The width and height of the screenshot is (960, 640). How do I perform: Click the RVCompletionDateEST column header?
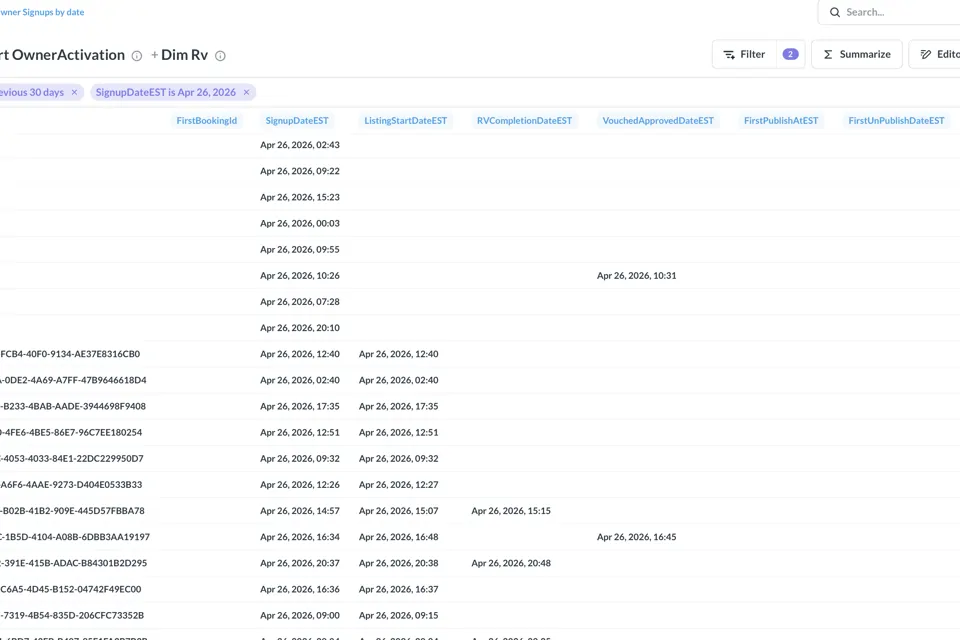coord(524,121)
